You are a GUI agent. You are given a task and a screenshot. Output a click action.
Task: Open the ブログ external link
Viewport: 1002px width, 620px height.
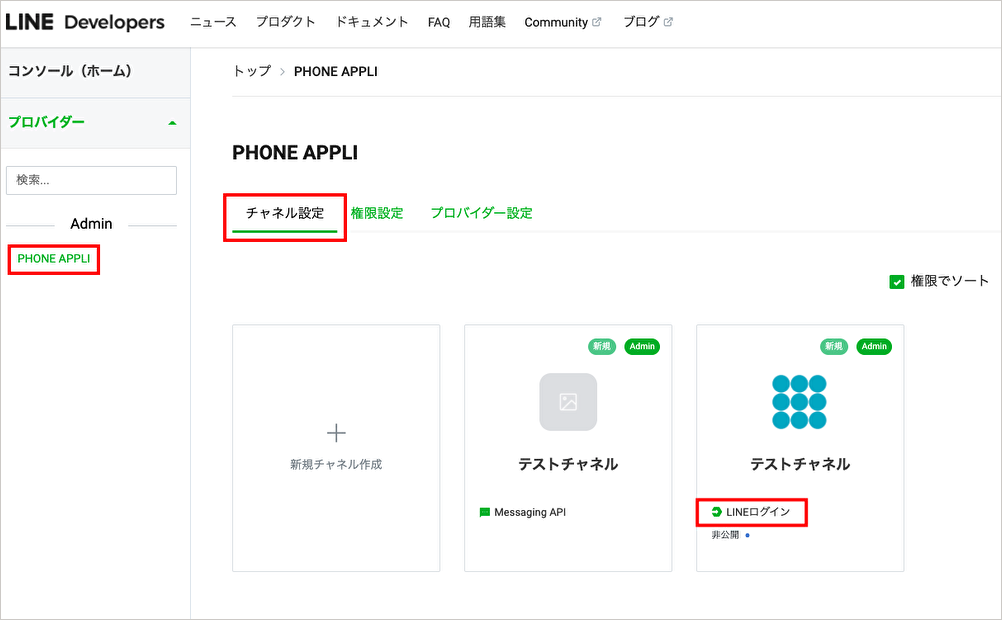pos(641,22)
